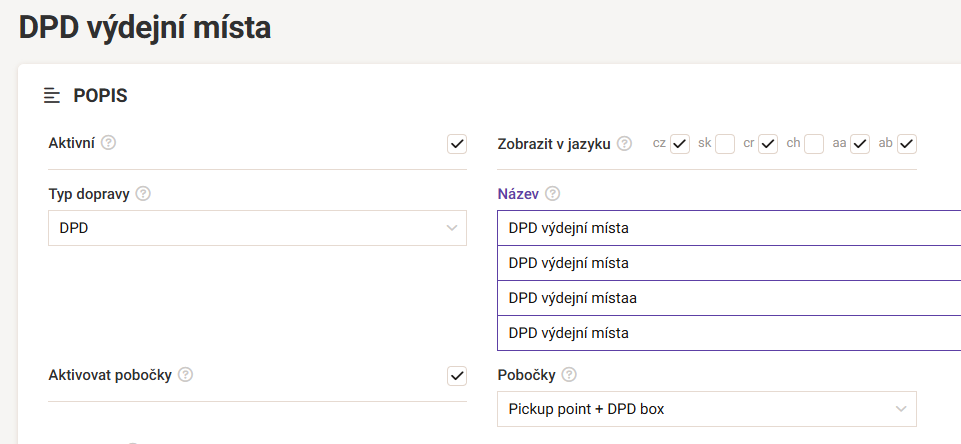Disable the cr language checkbox
The width and height of the screenshot is (961, 444).
(768, 144)
